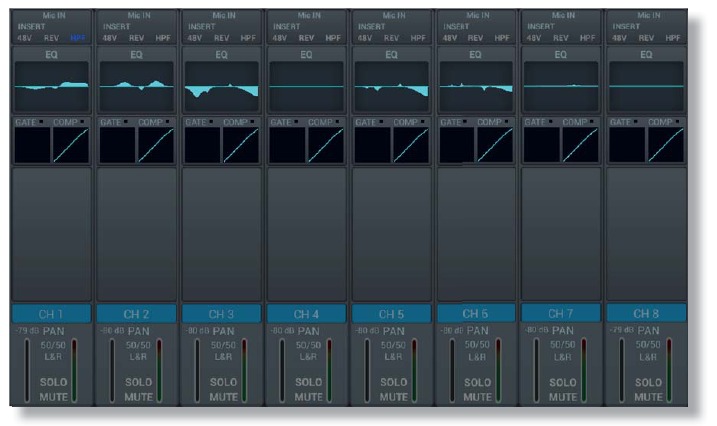Select the CH 2 channel label

pos(136,314)
